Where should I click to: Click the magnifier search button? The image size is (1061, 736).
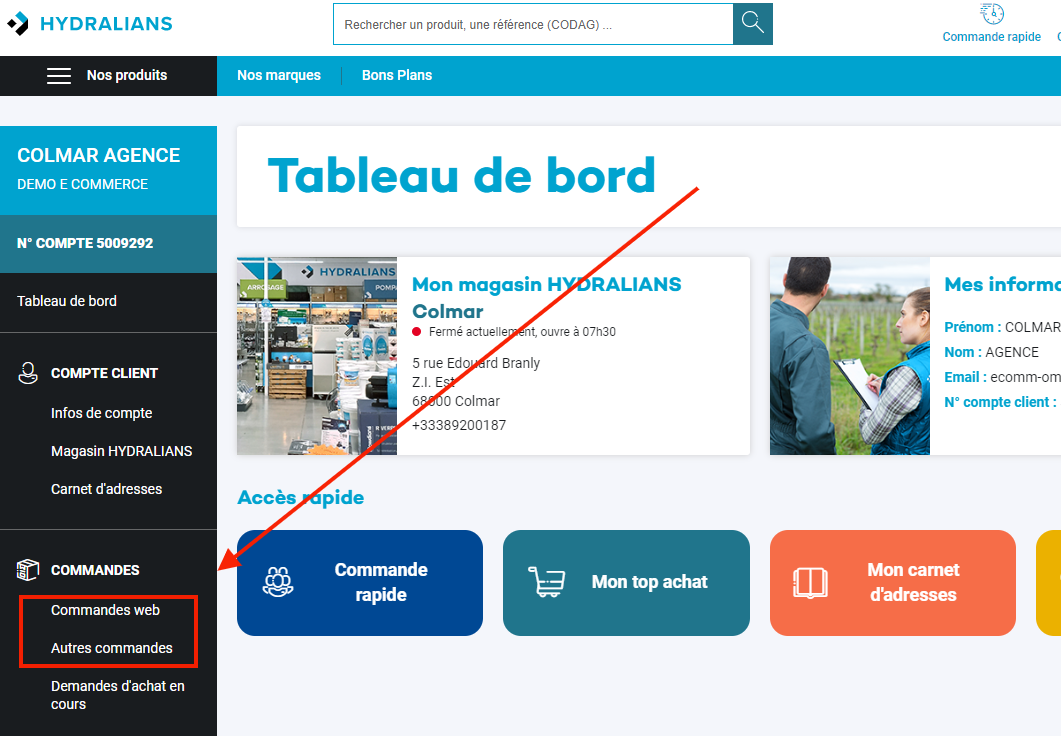click(x=752, y=24)
